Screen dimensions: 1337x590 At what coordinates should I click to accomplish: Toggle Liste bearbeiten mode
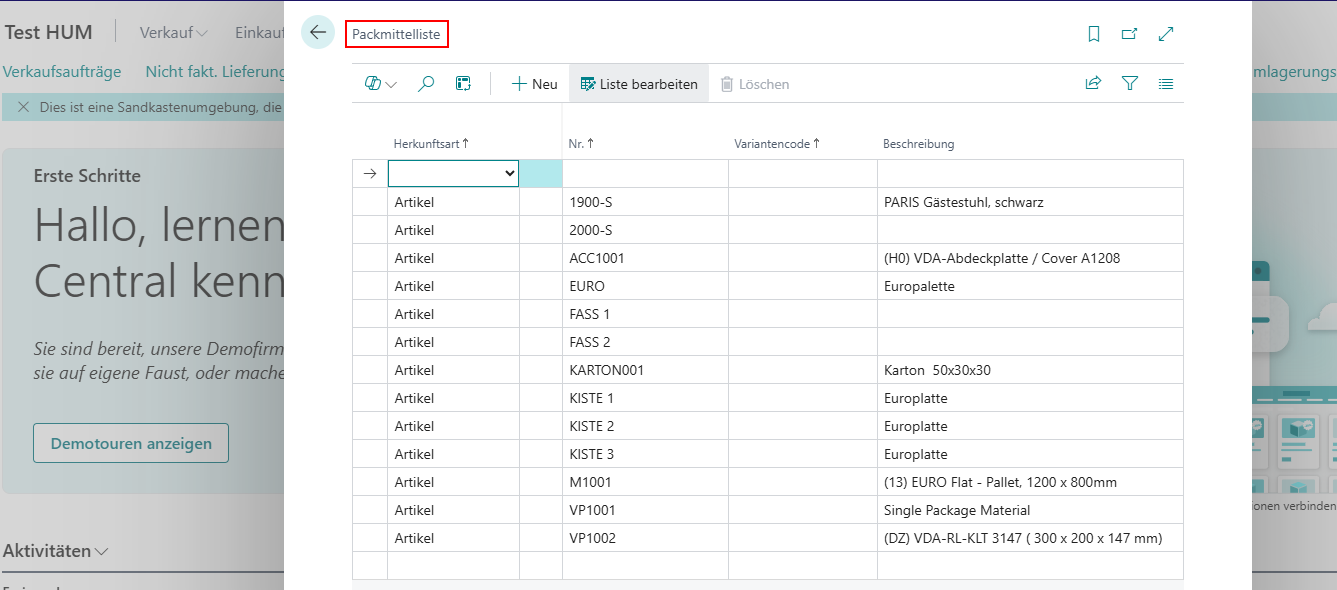[x=639, y=84]
